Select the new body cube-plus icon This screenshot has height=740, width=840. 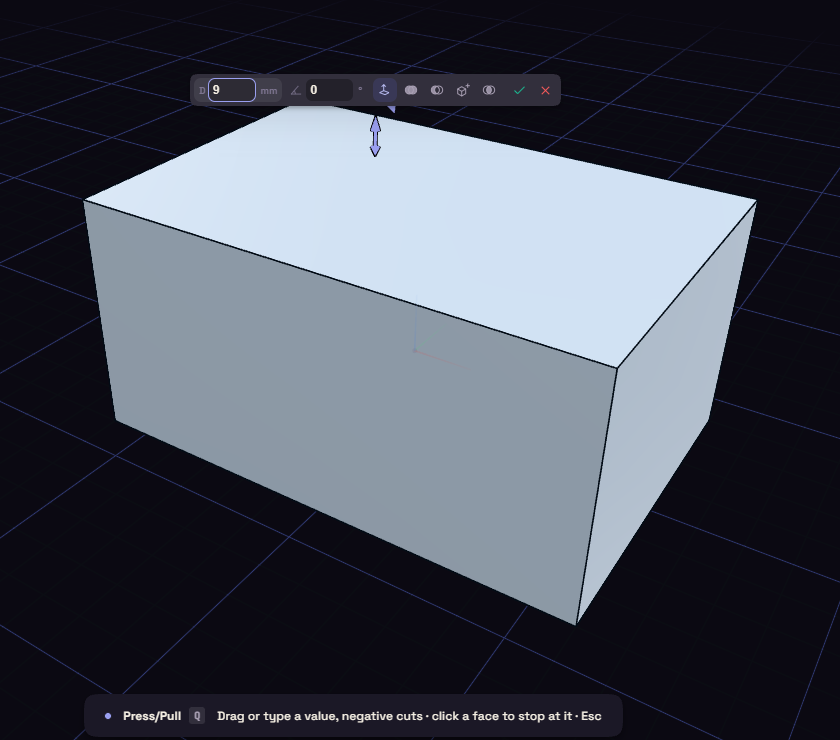[x=463, y=90]
